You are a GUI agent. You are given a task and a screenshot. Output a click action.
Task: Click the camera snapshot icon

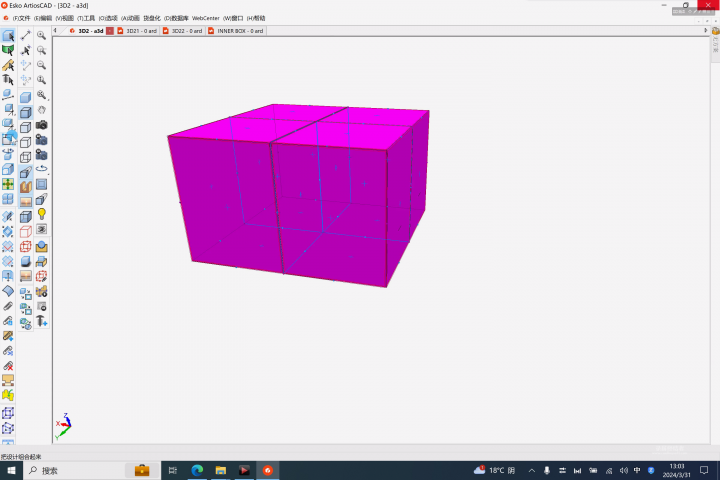(42, 125)
